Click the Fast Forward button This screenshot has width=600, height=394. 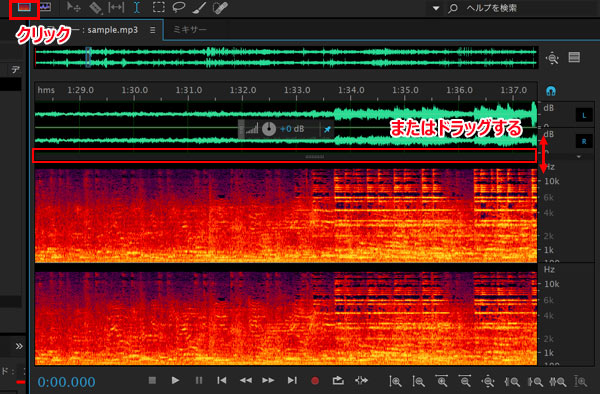(x=269, y=380)
